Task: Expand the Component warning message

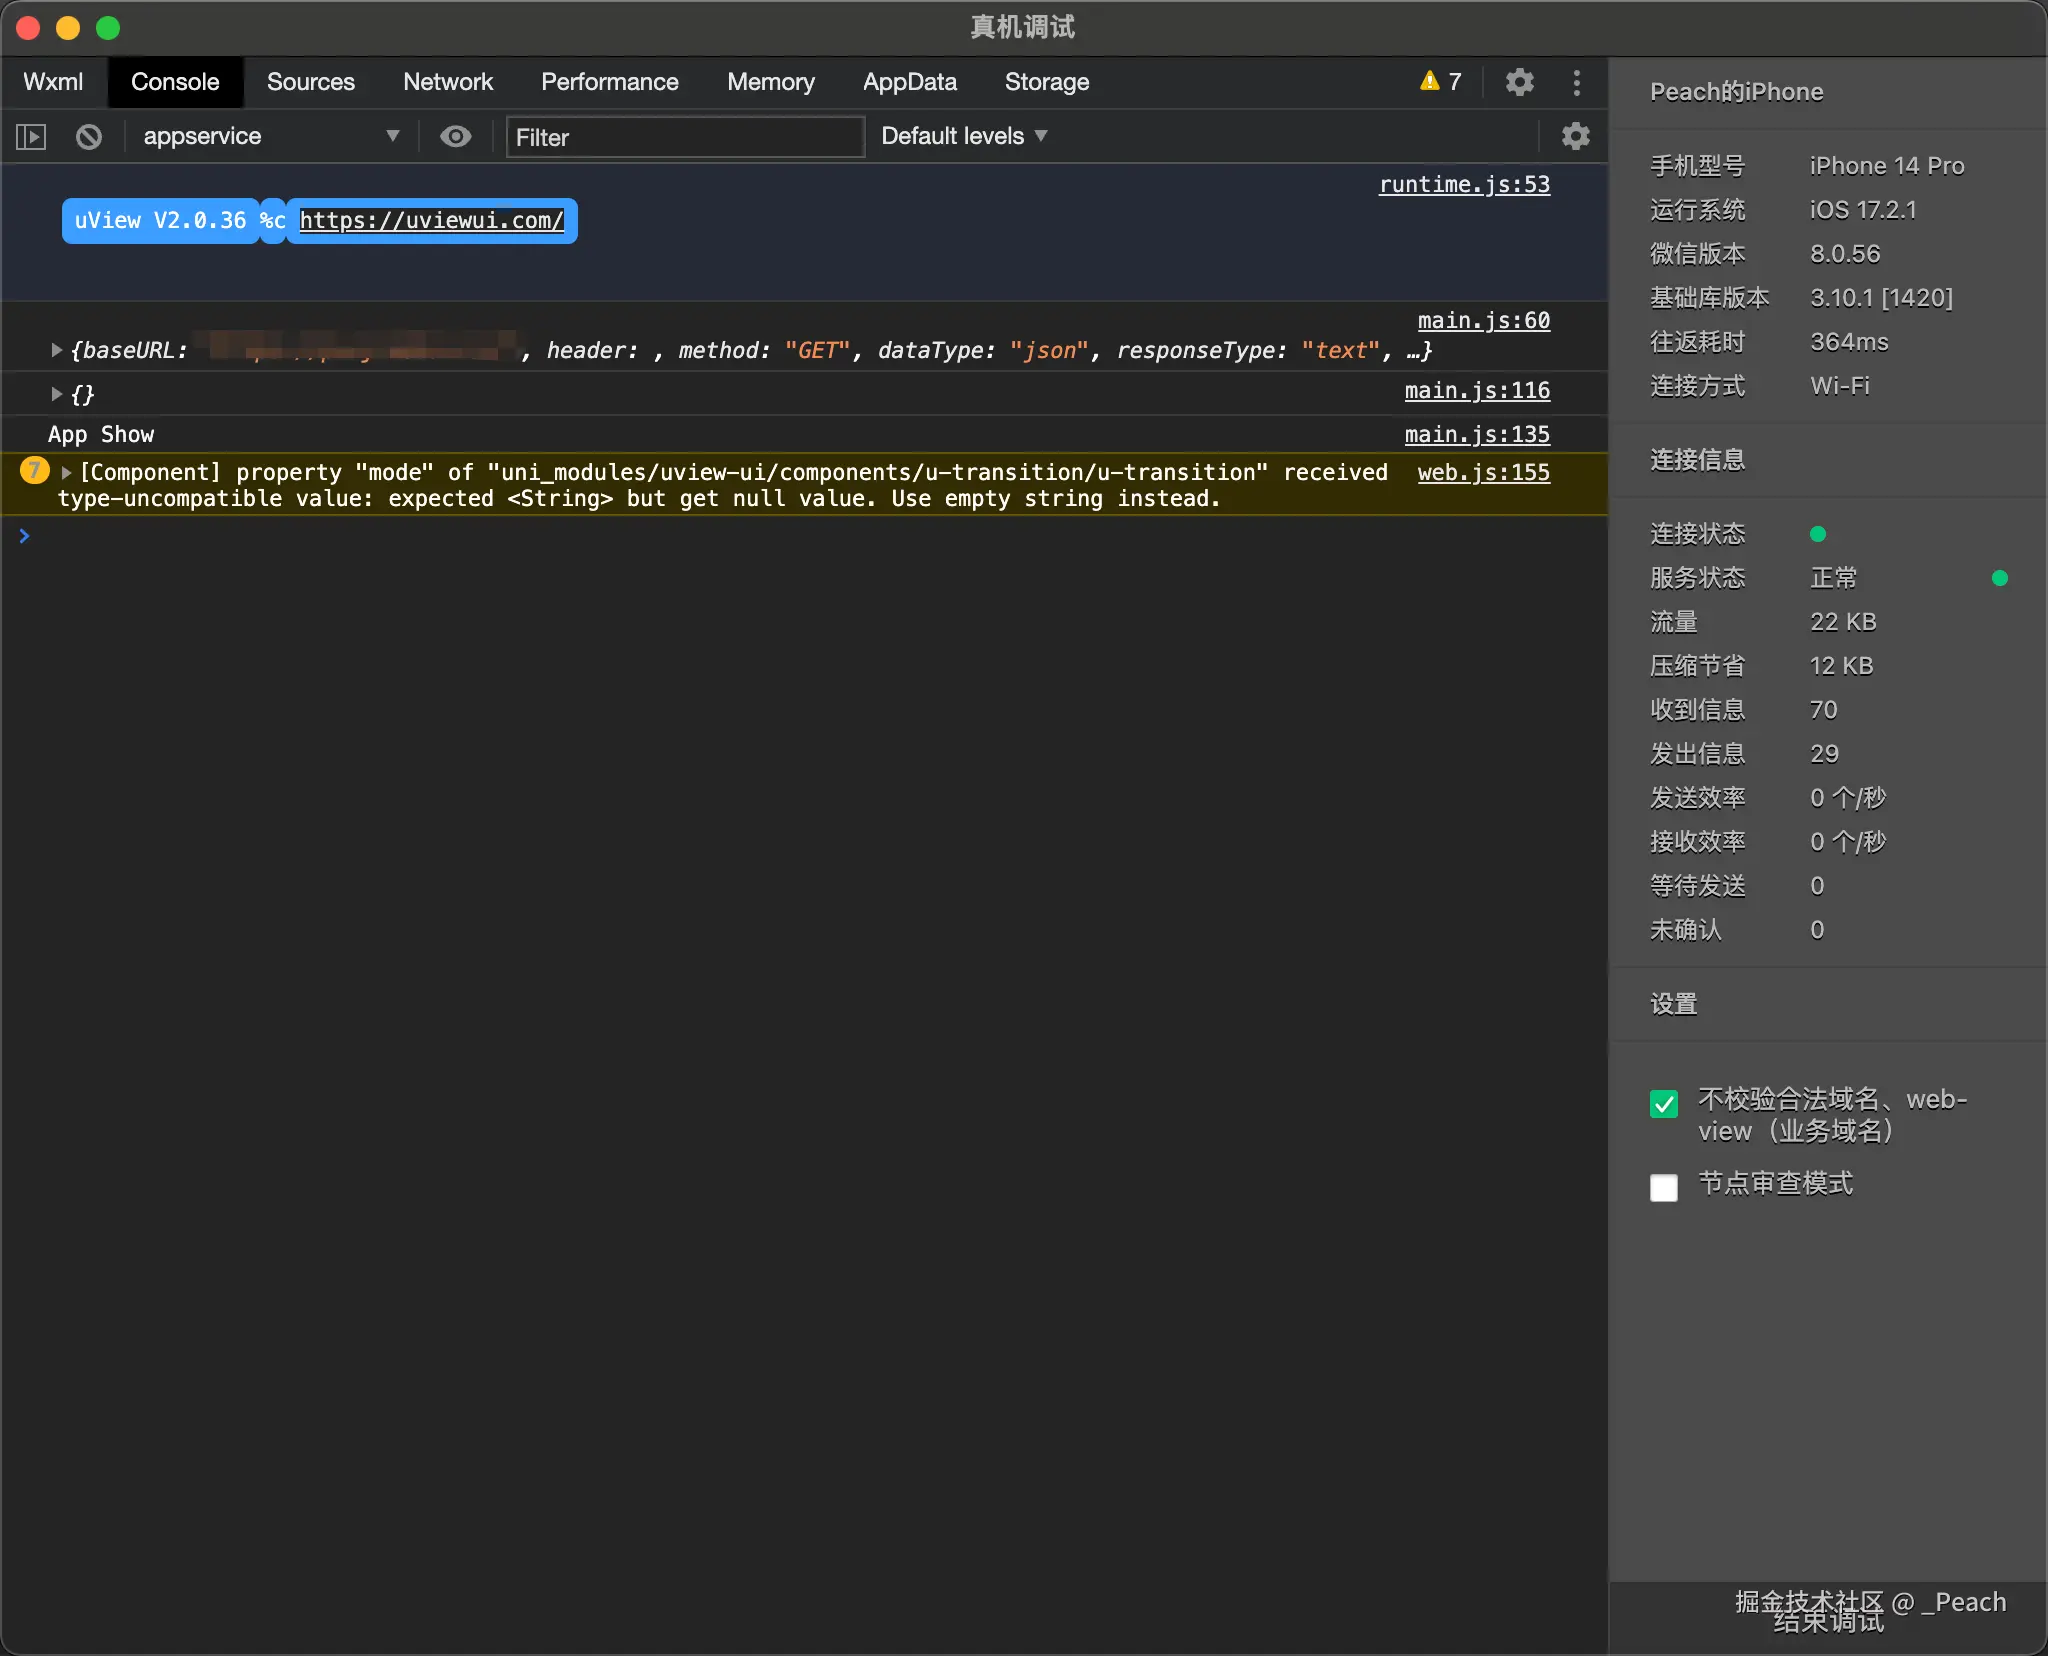Action: [67, 472]
